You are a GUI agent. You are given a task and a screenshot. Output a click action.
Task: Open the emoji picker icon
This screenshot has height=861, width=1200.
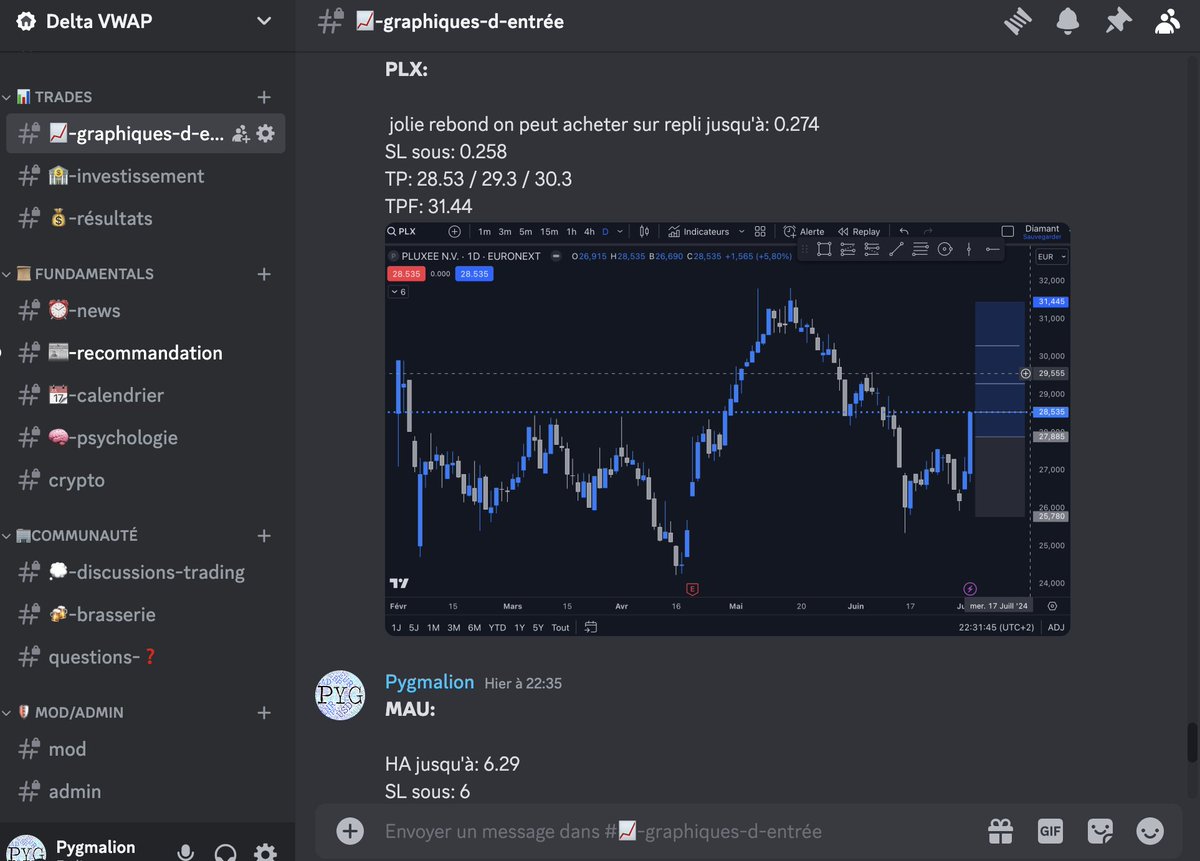point(1150,831)
